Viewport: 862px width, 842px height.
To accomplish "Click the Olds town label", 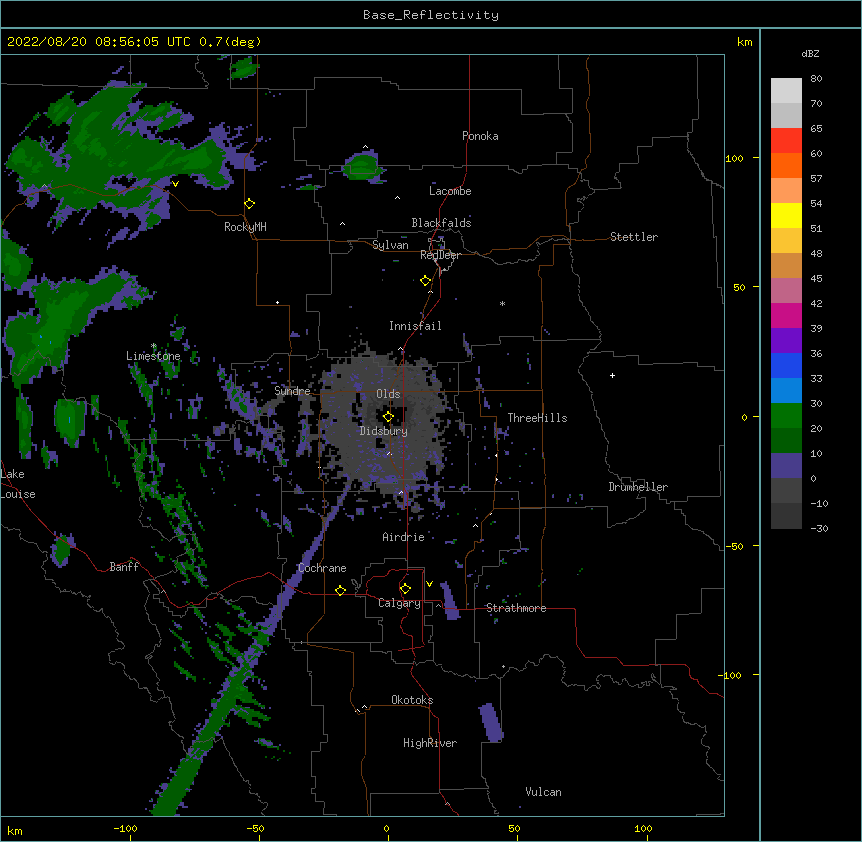I will click(388, 394).
